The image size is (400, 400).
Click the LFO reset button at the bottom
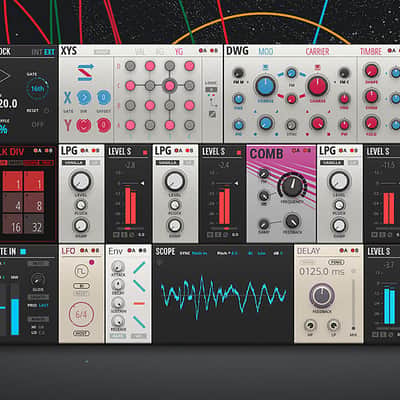81,333
